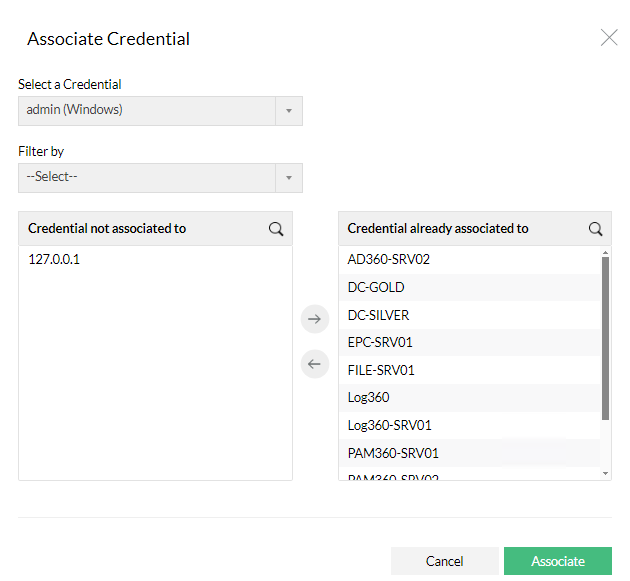Click scrollbar down arrow in associated list

coord(605,472)
